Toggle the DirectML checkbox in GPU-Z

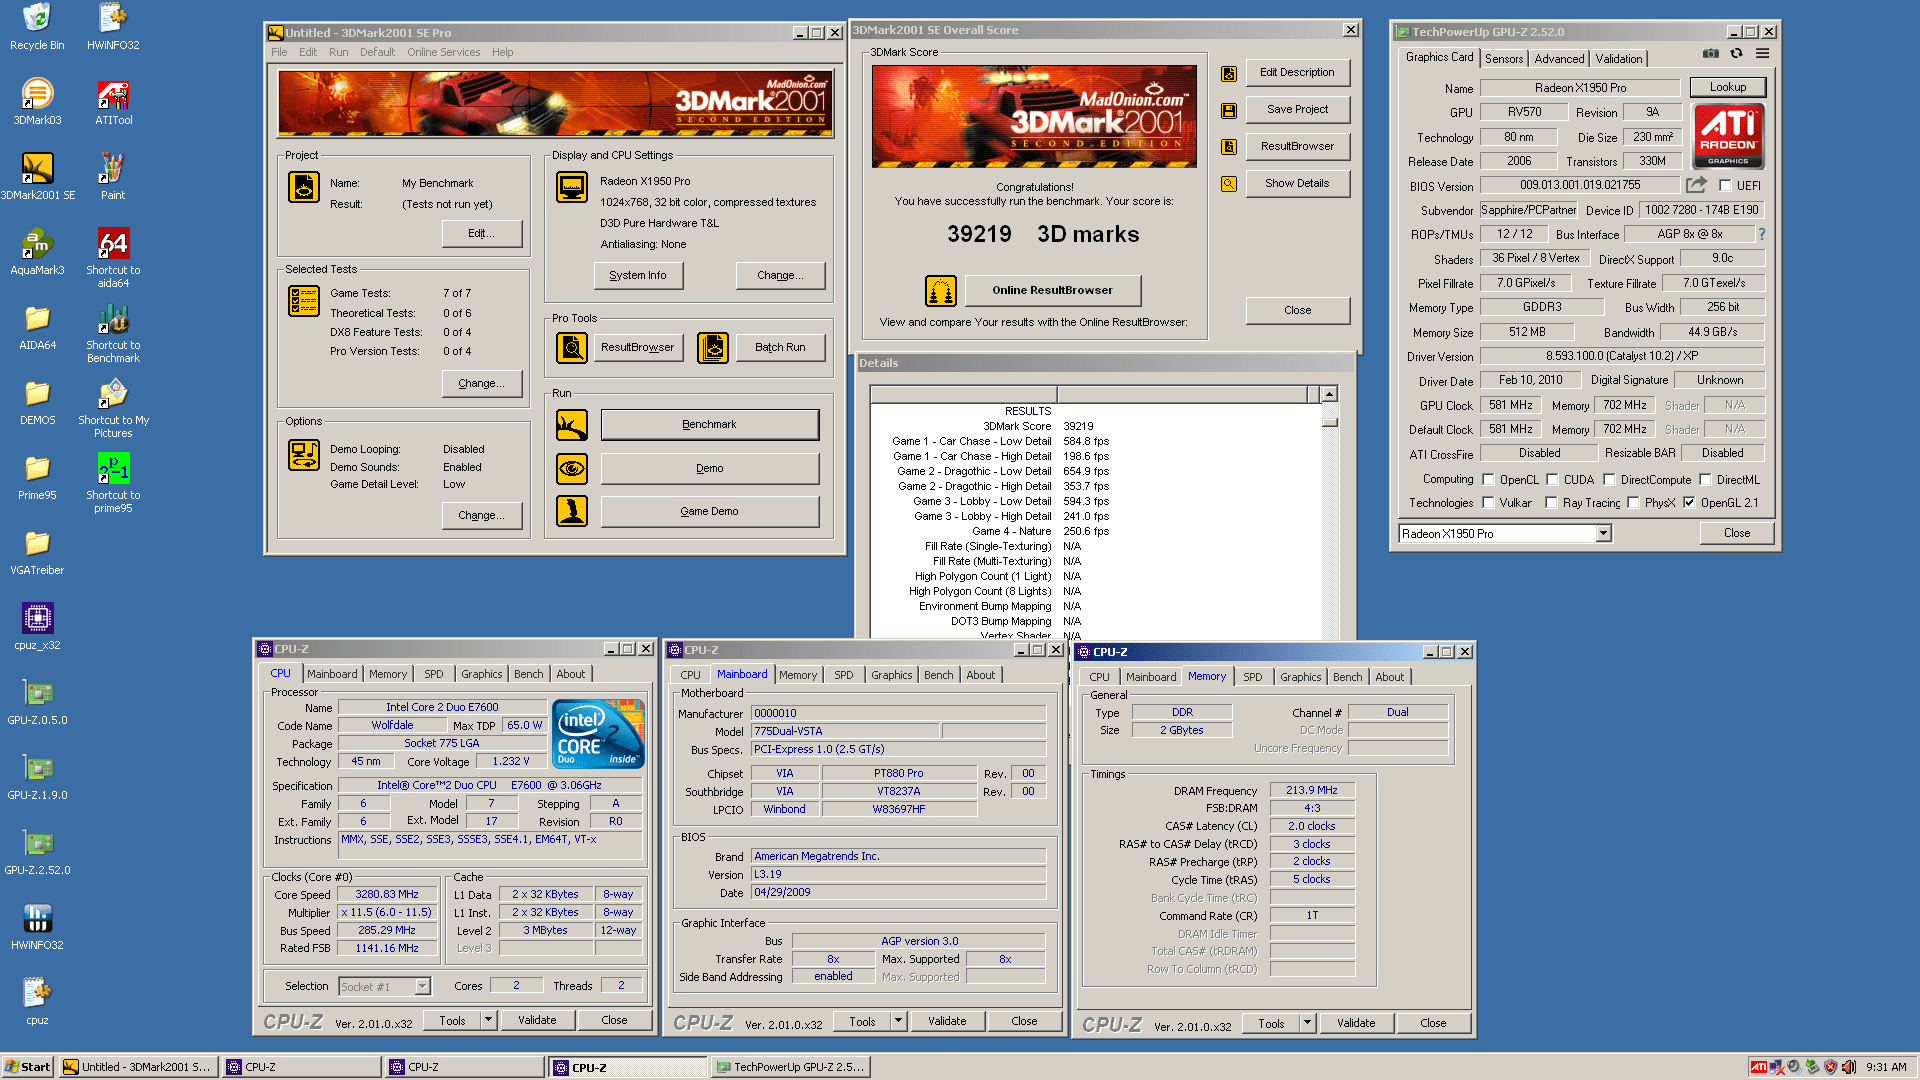(1705, 479)
